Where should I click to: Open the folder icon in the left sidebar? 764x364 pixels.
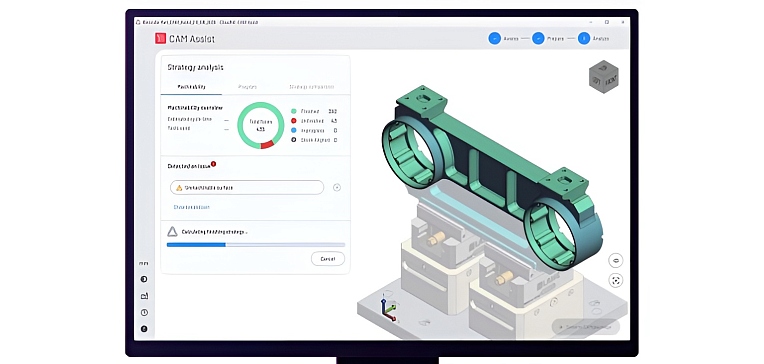tap(144, 296)
